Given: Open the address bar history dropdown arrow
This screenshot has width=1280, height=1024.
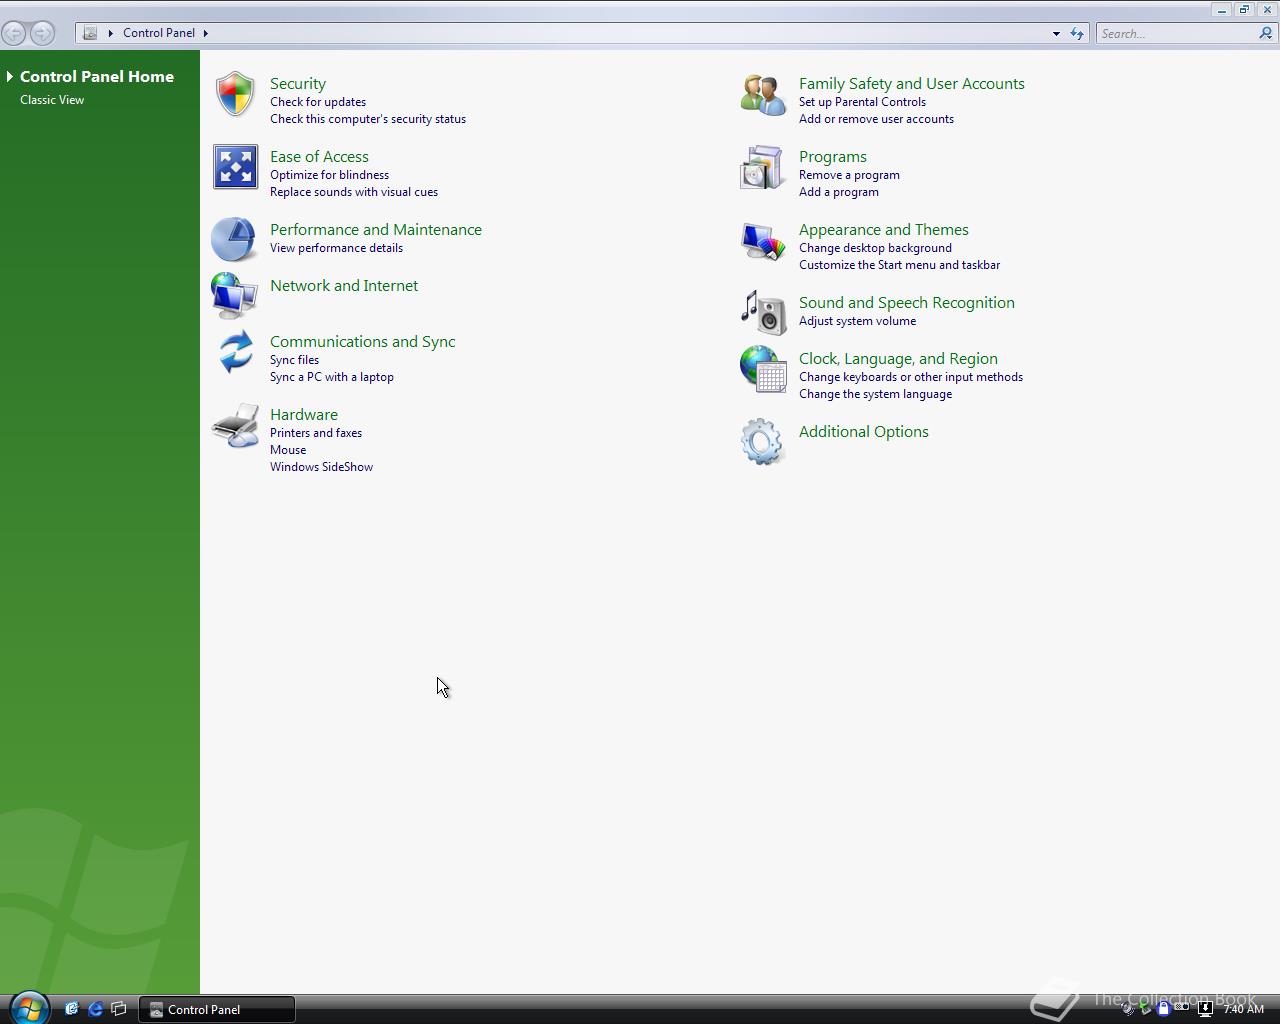Looking at the screenshot, I should click(x=1056, y=33).
